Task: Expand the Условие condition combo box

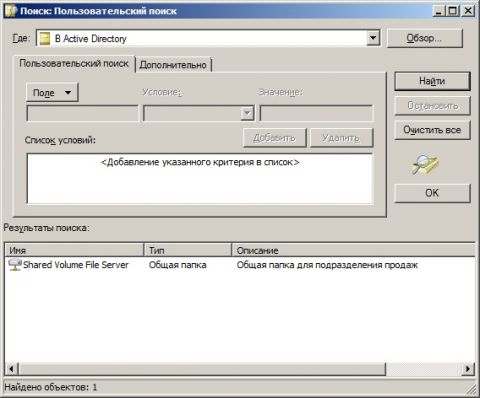Action: (247, 113)
